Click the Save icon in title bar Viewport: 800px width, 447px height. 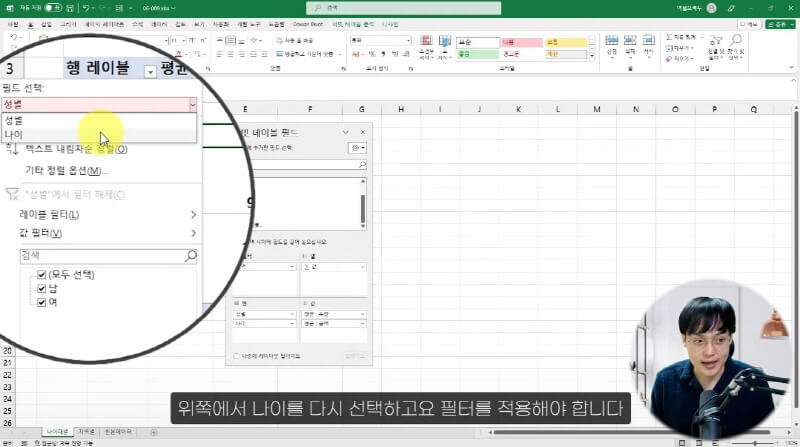tap(70, 8)
